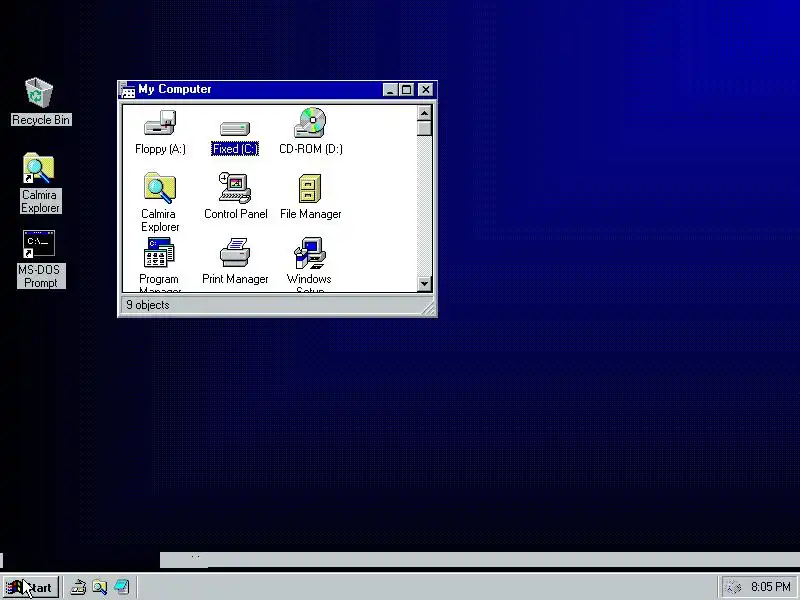
Task: Maximize the My Computer window
Action: point(407,90)
